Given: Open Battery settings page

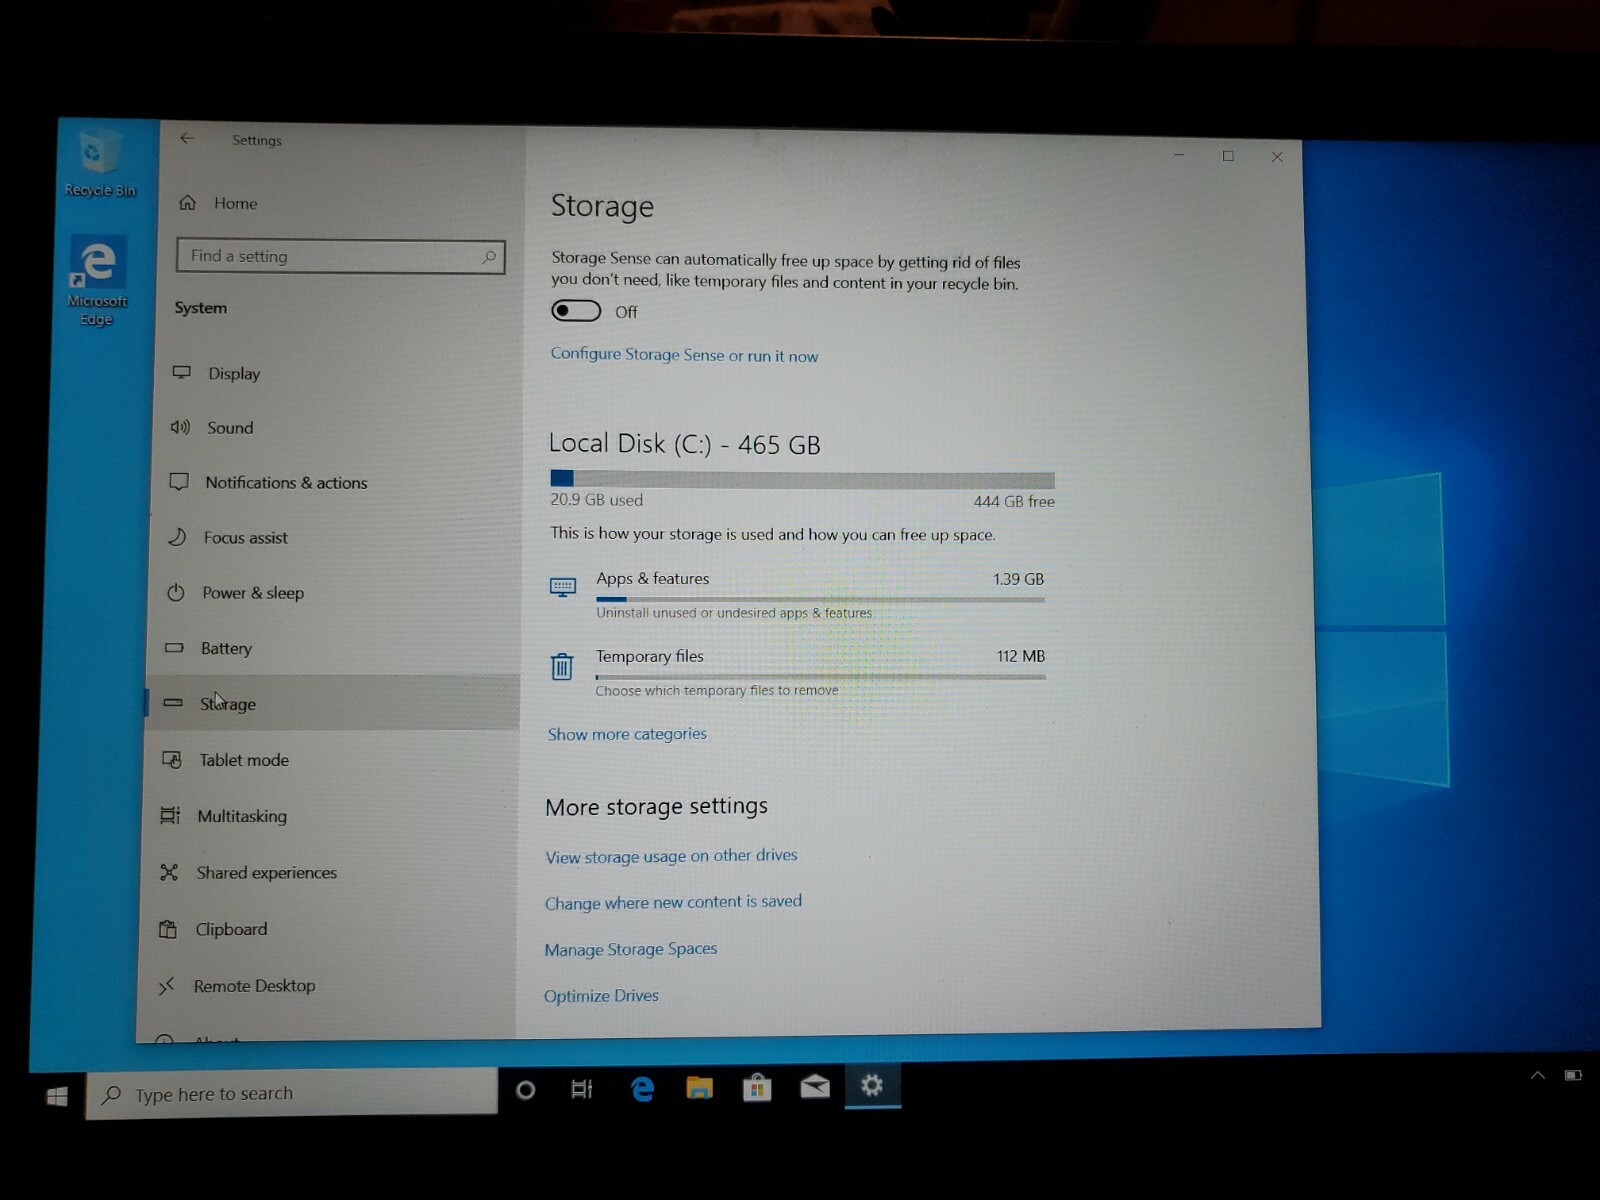Looking at the screenshot, I should (x=226, y=648).
